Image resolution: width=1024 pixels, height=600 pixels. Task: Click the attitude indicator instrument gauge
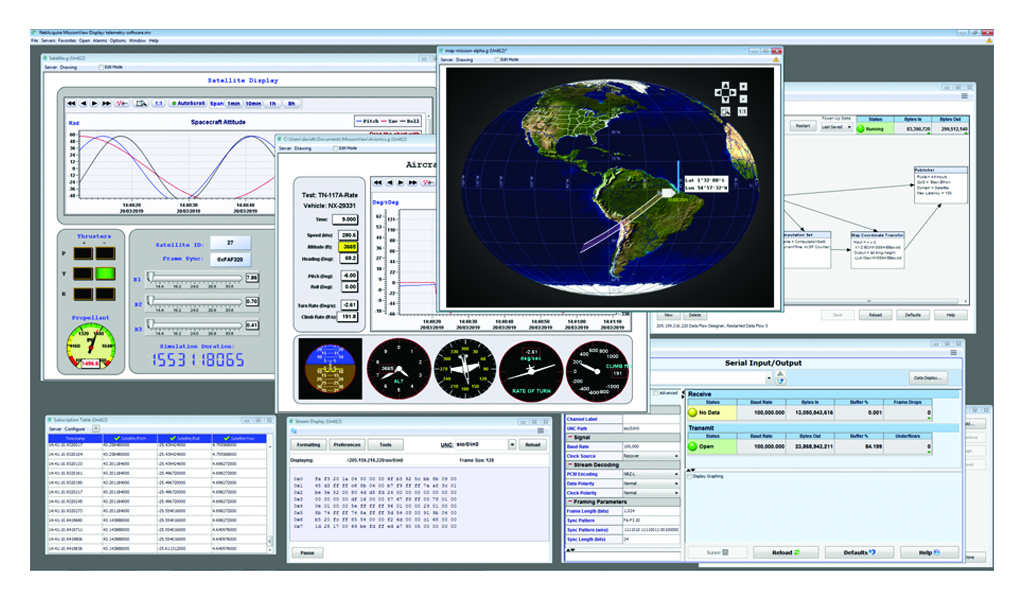(x=330, y=368)
